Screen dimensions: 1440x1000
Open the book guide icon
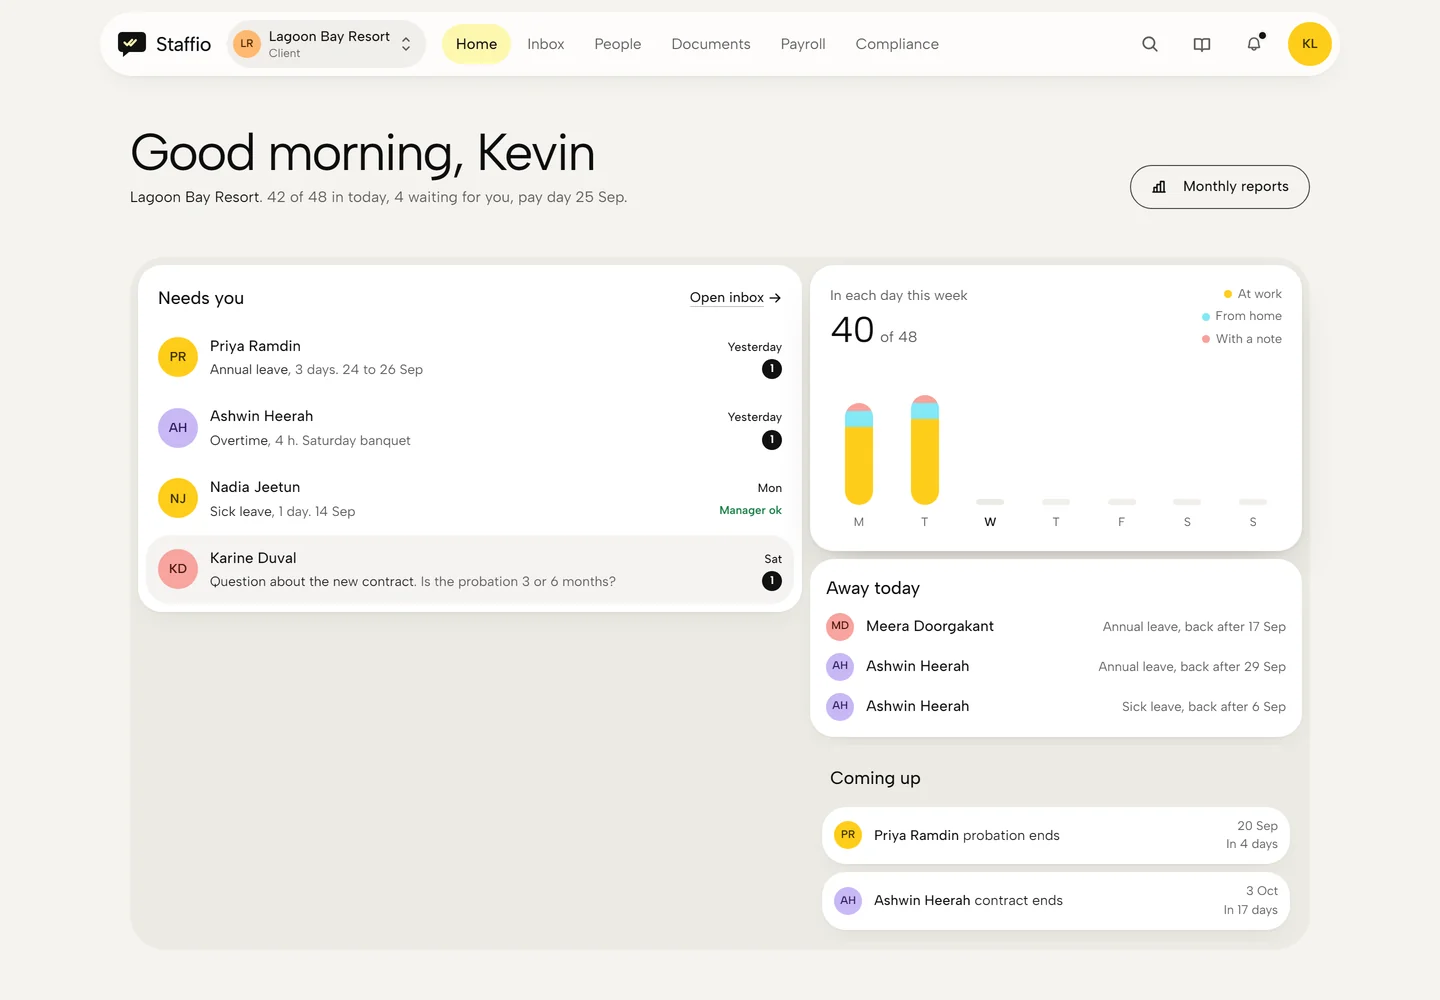pyautogui.click(x=1202, y=44)
